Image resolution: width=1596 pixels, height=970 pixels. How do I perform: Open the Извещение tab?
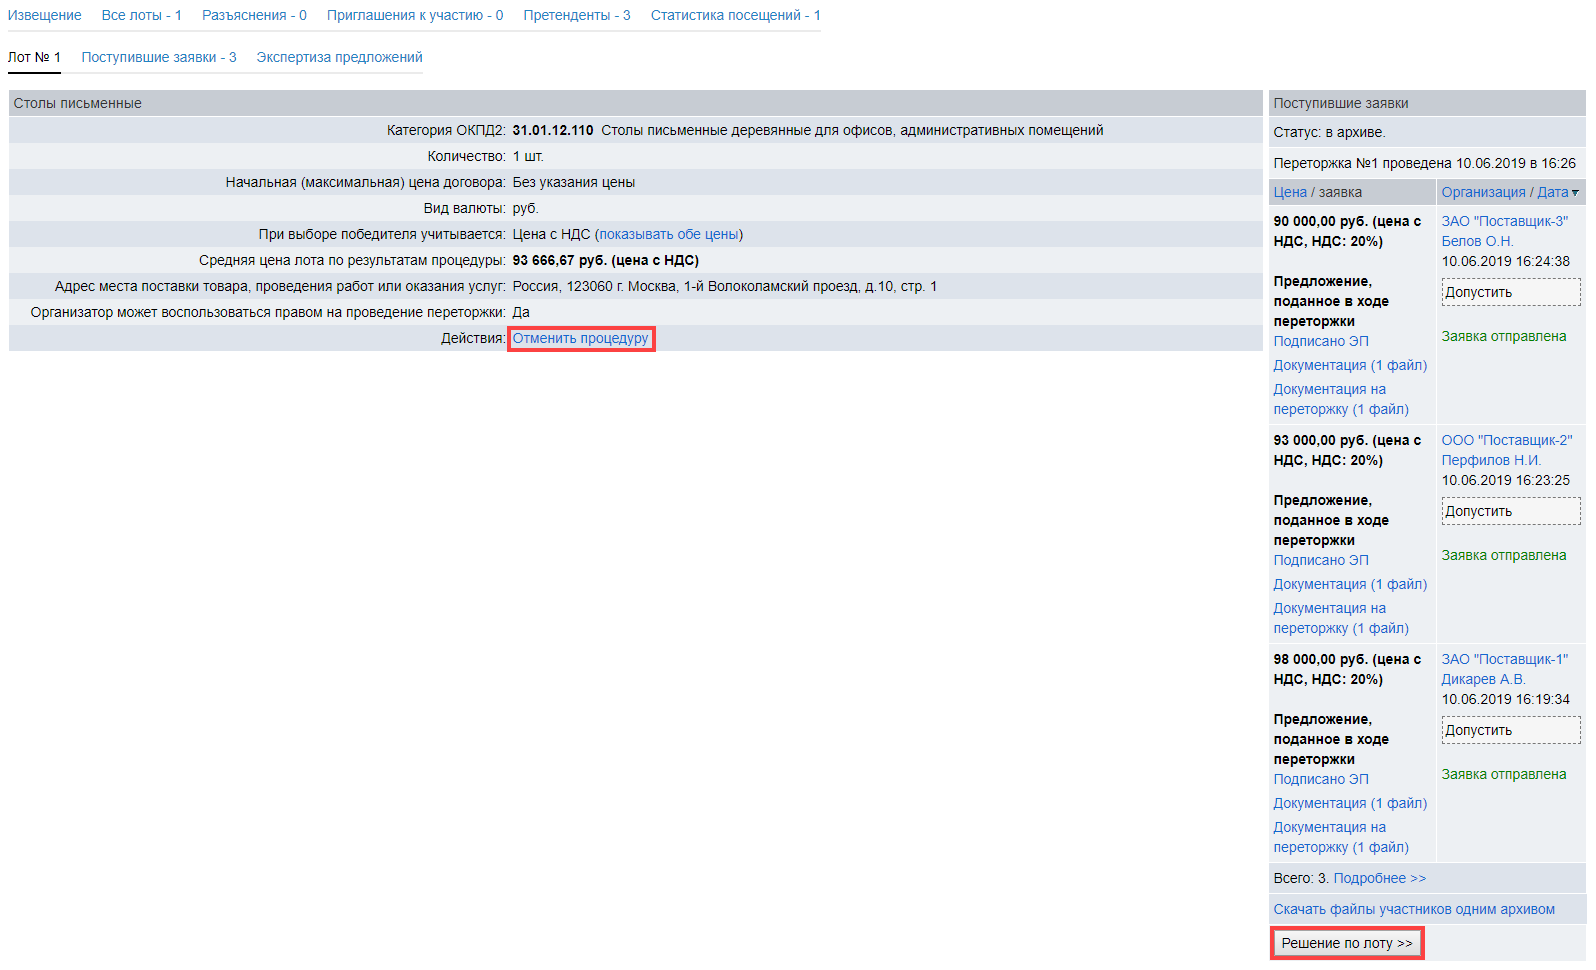tap(45, 15)
